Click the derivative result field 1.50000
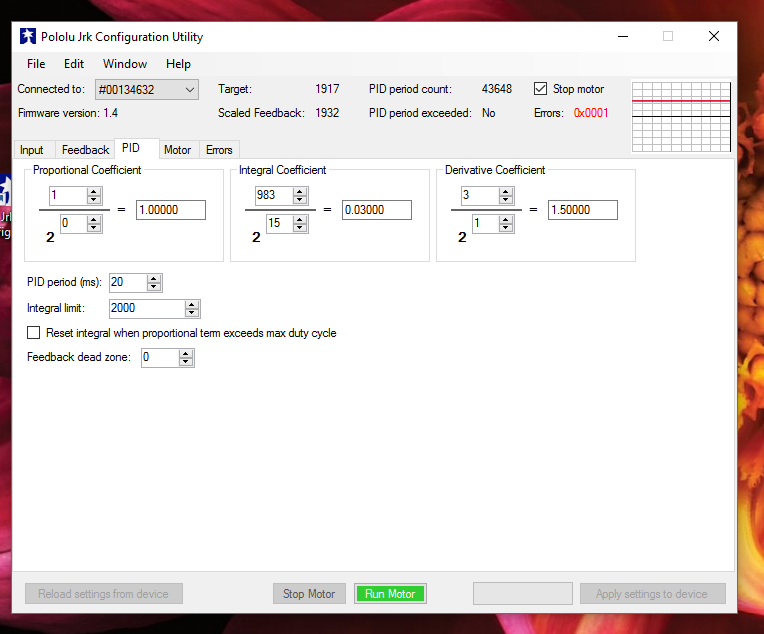The width and height of the screenshot is (764, 634). 583,210
